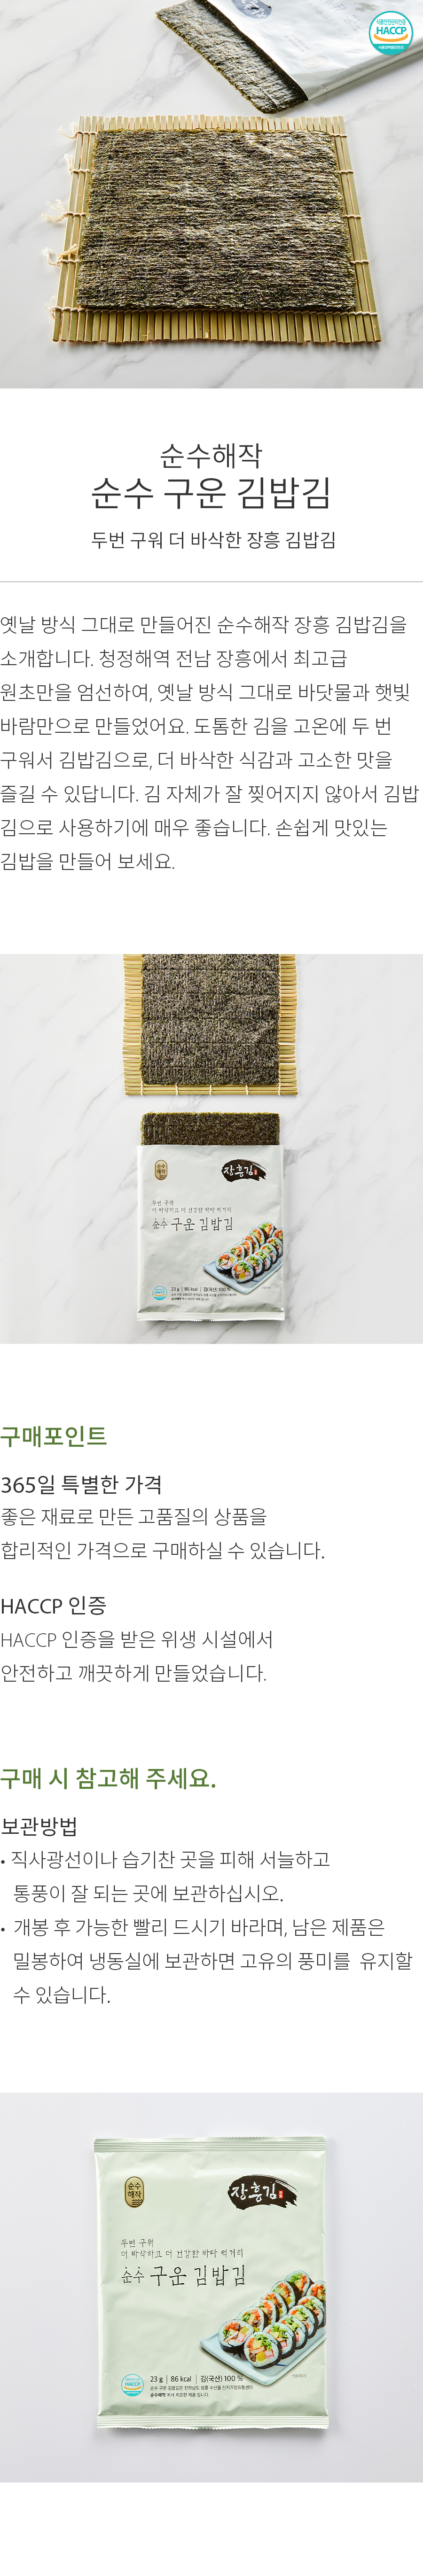The width and height of the screenshot is (423, 2576).
Task: Click the green 구매포인트 heading
Action: 54,1436
